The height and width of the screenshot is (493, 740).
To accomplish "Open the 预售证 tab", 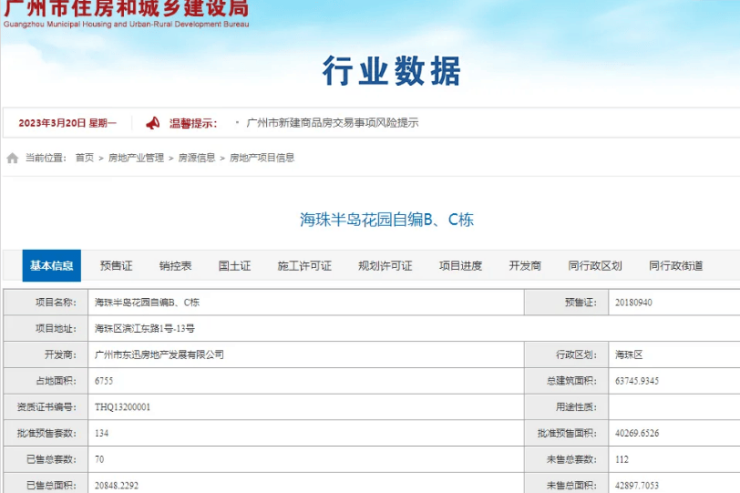I will [x=116, y=266].
